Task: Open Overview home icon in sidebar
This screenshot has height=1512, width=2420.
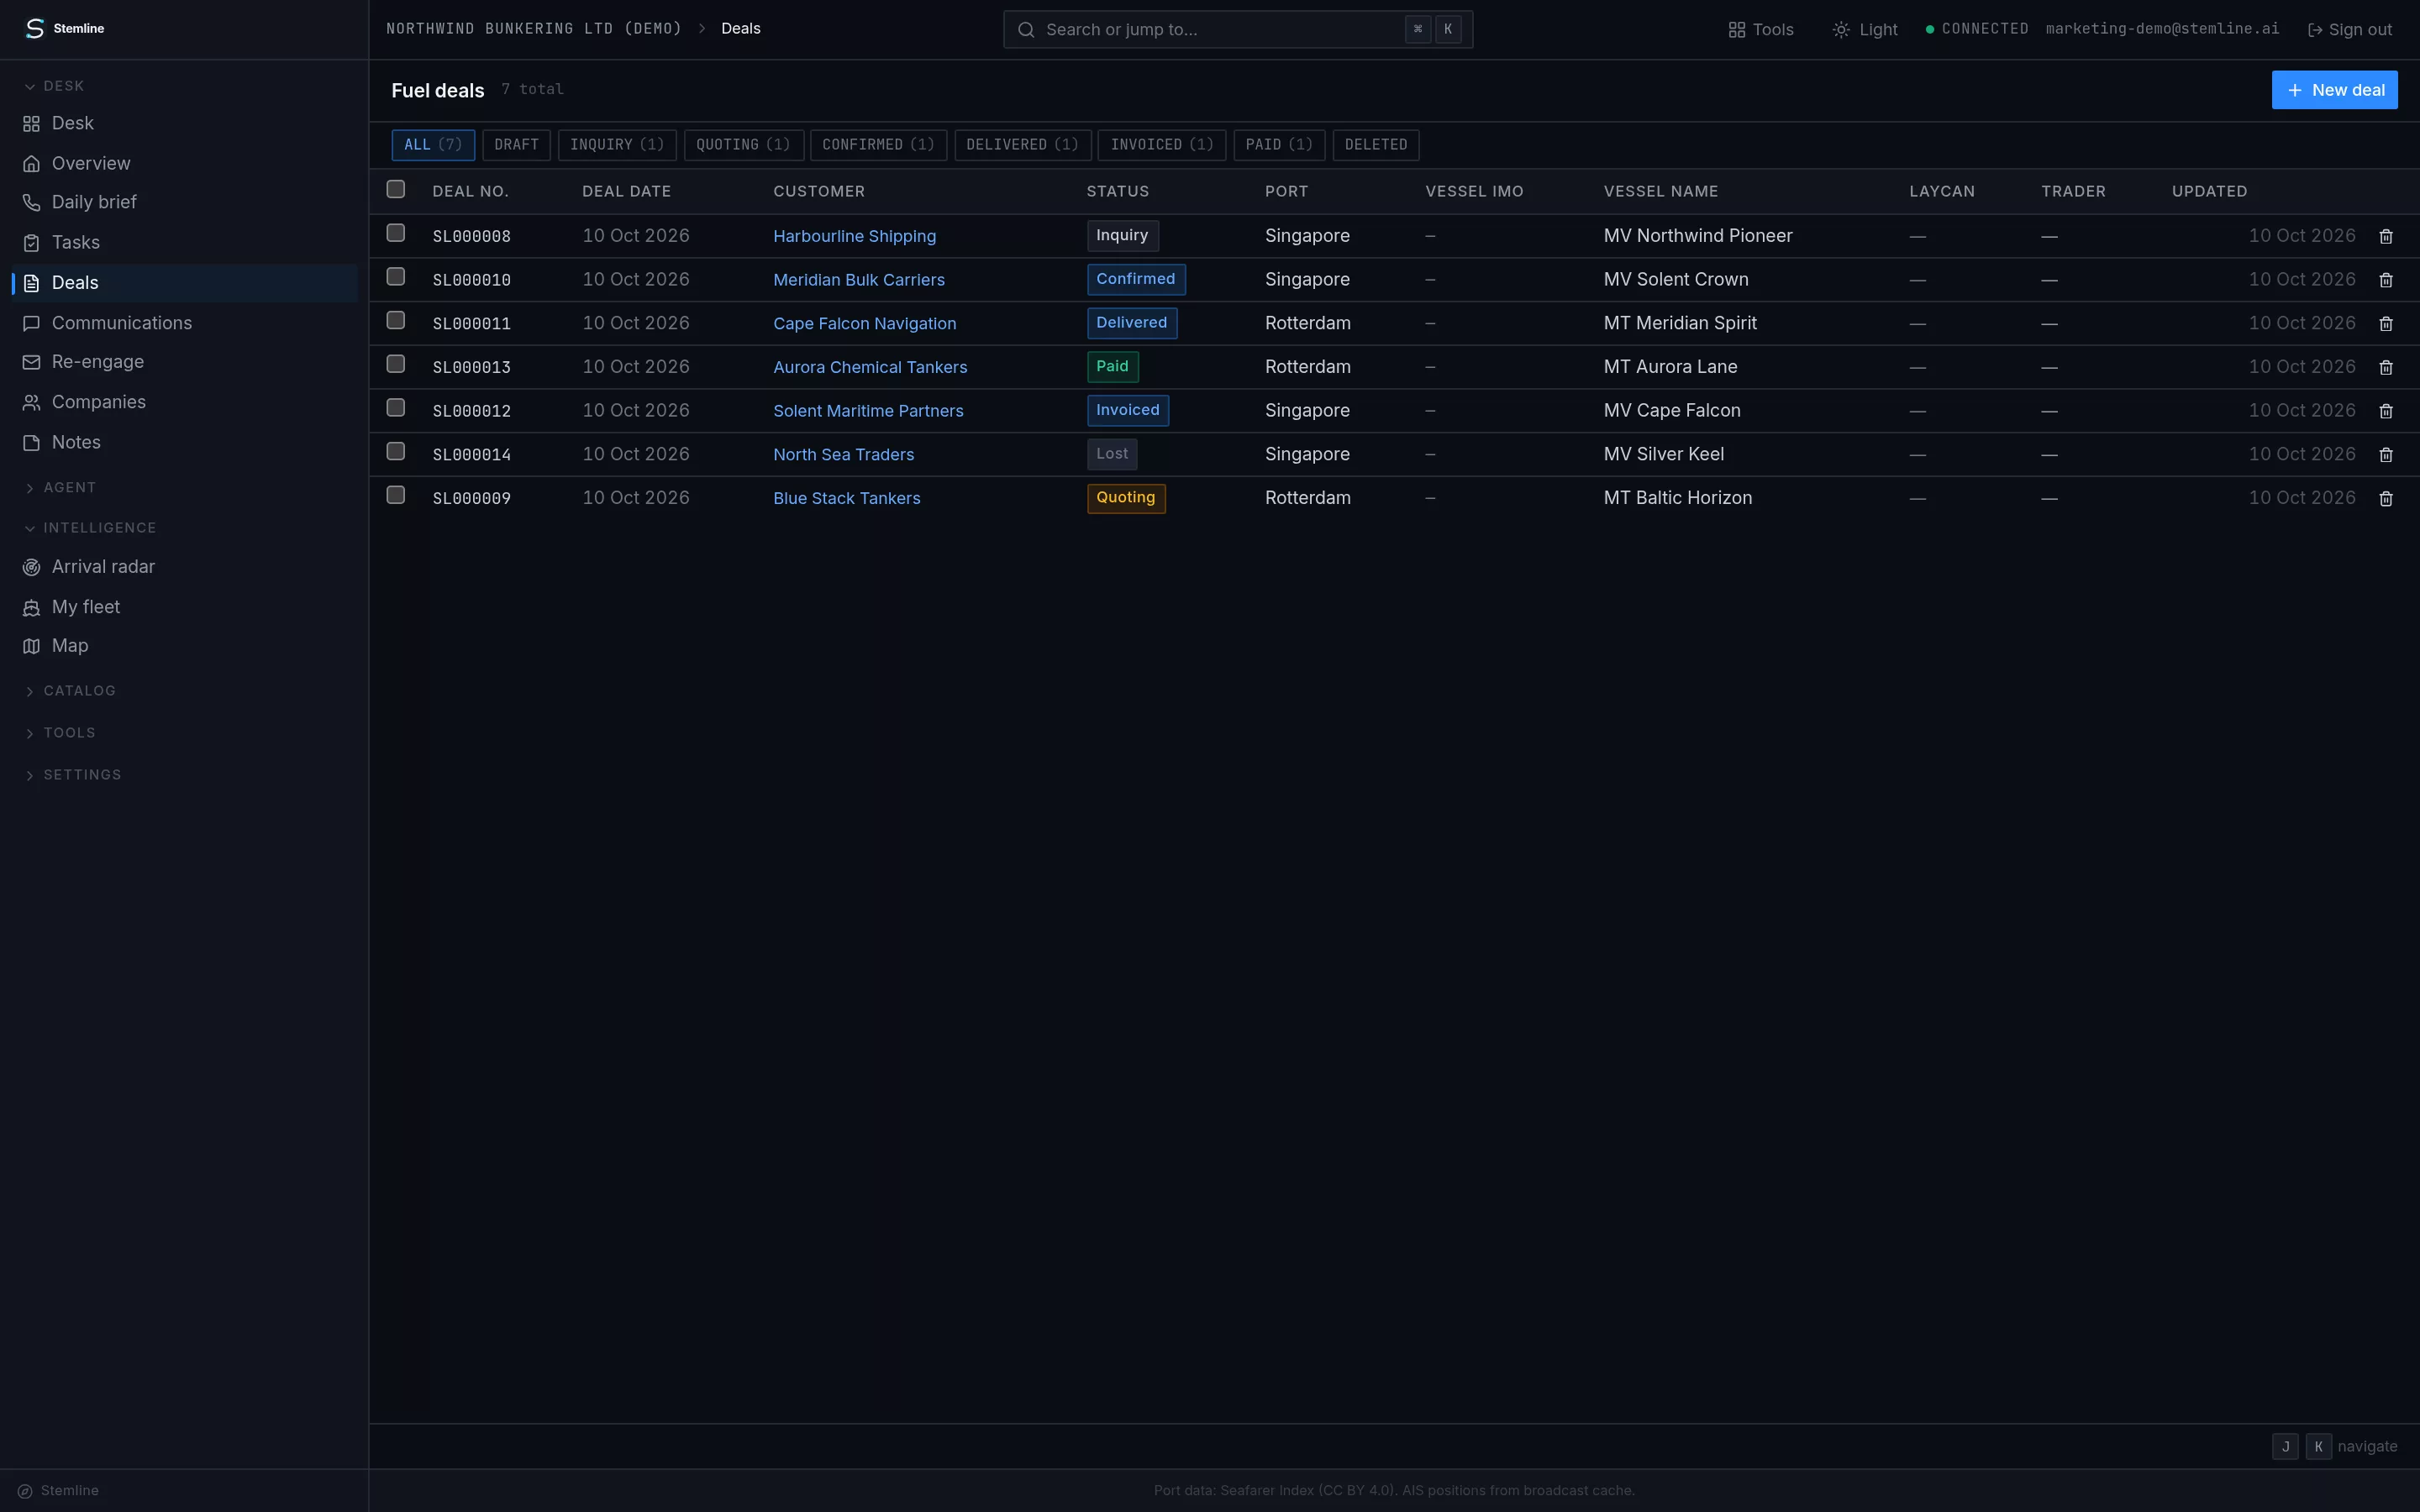Action: 31,164
